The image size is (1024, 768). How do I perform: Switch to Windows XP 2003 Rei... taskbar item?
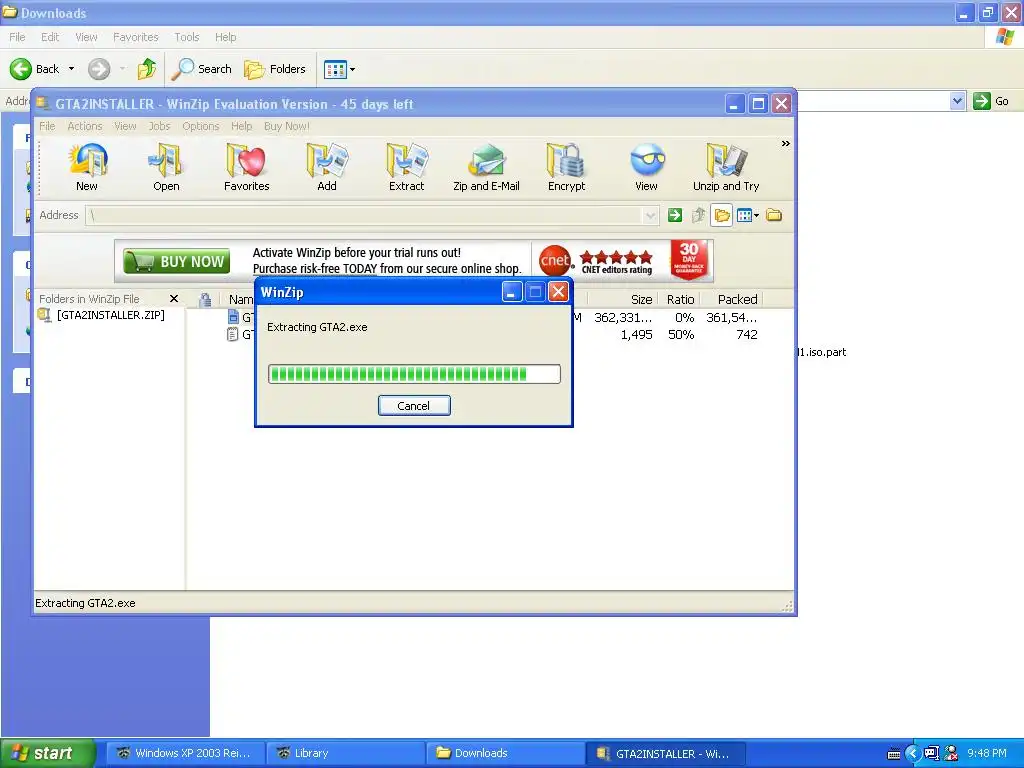pos(185,753)
